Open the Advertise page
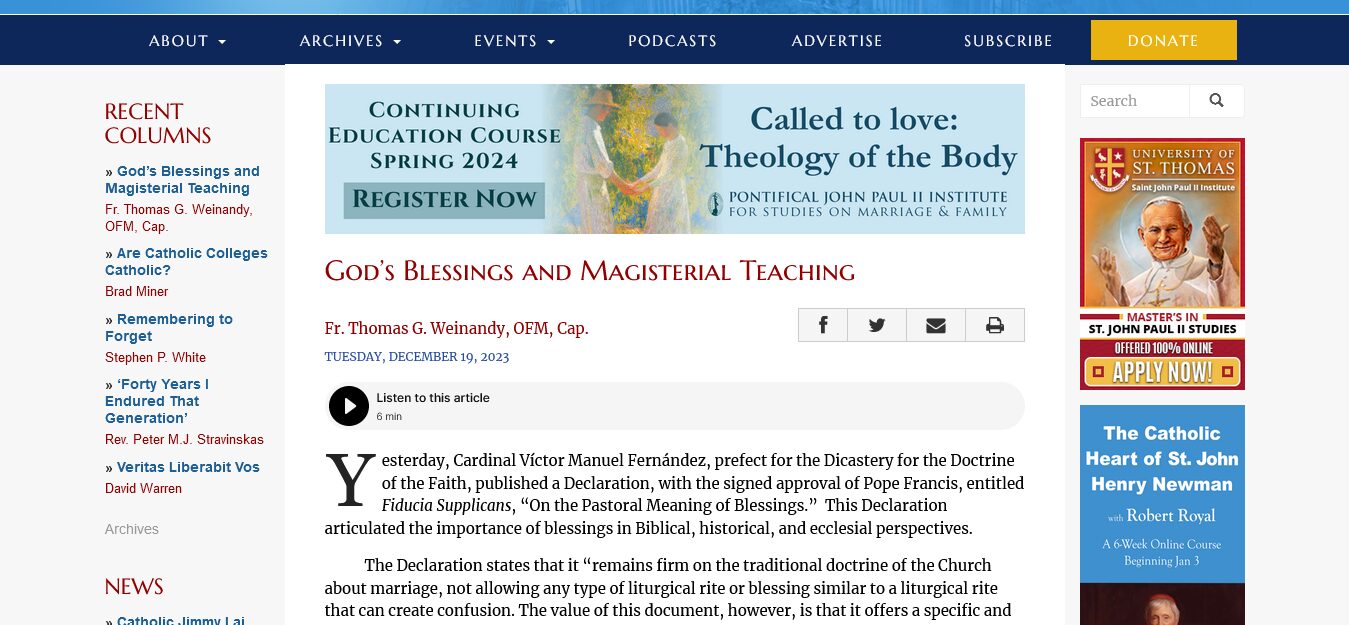This screenshot has width=1349, height=625. [837, 41]
